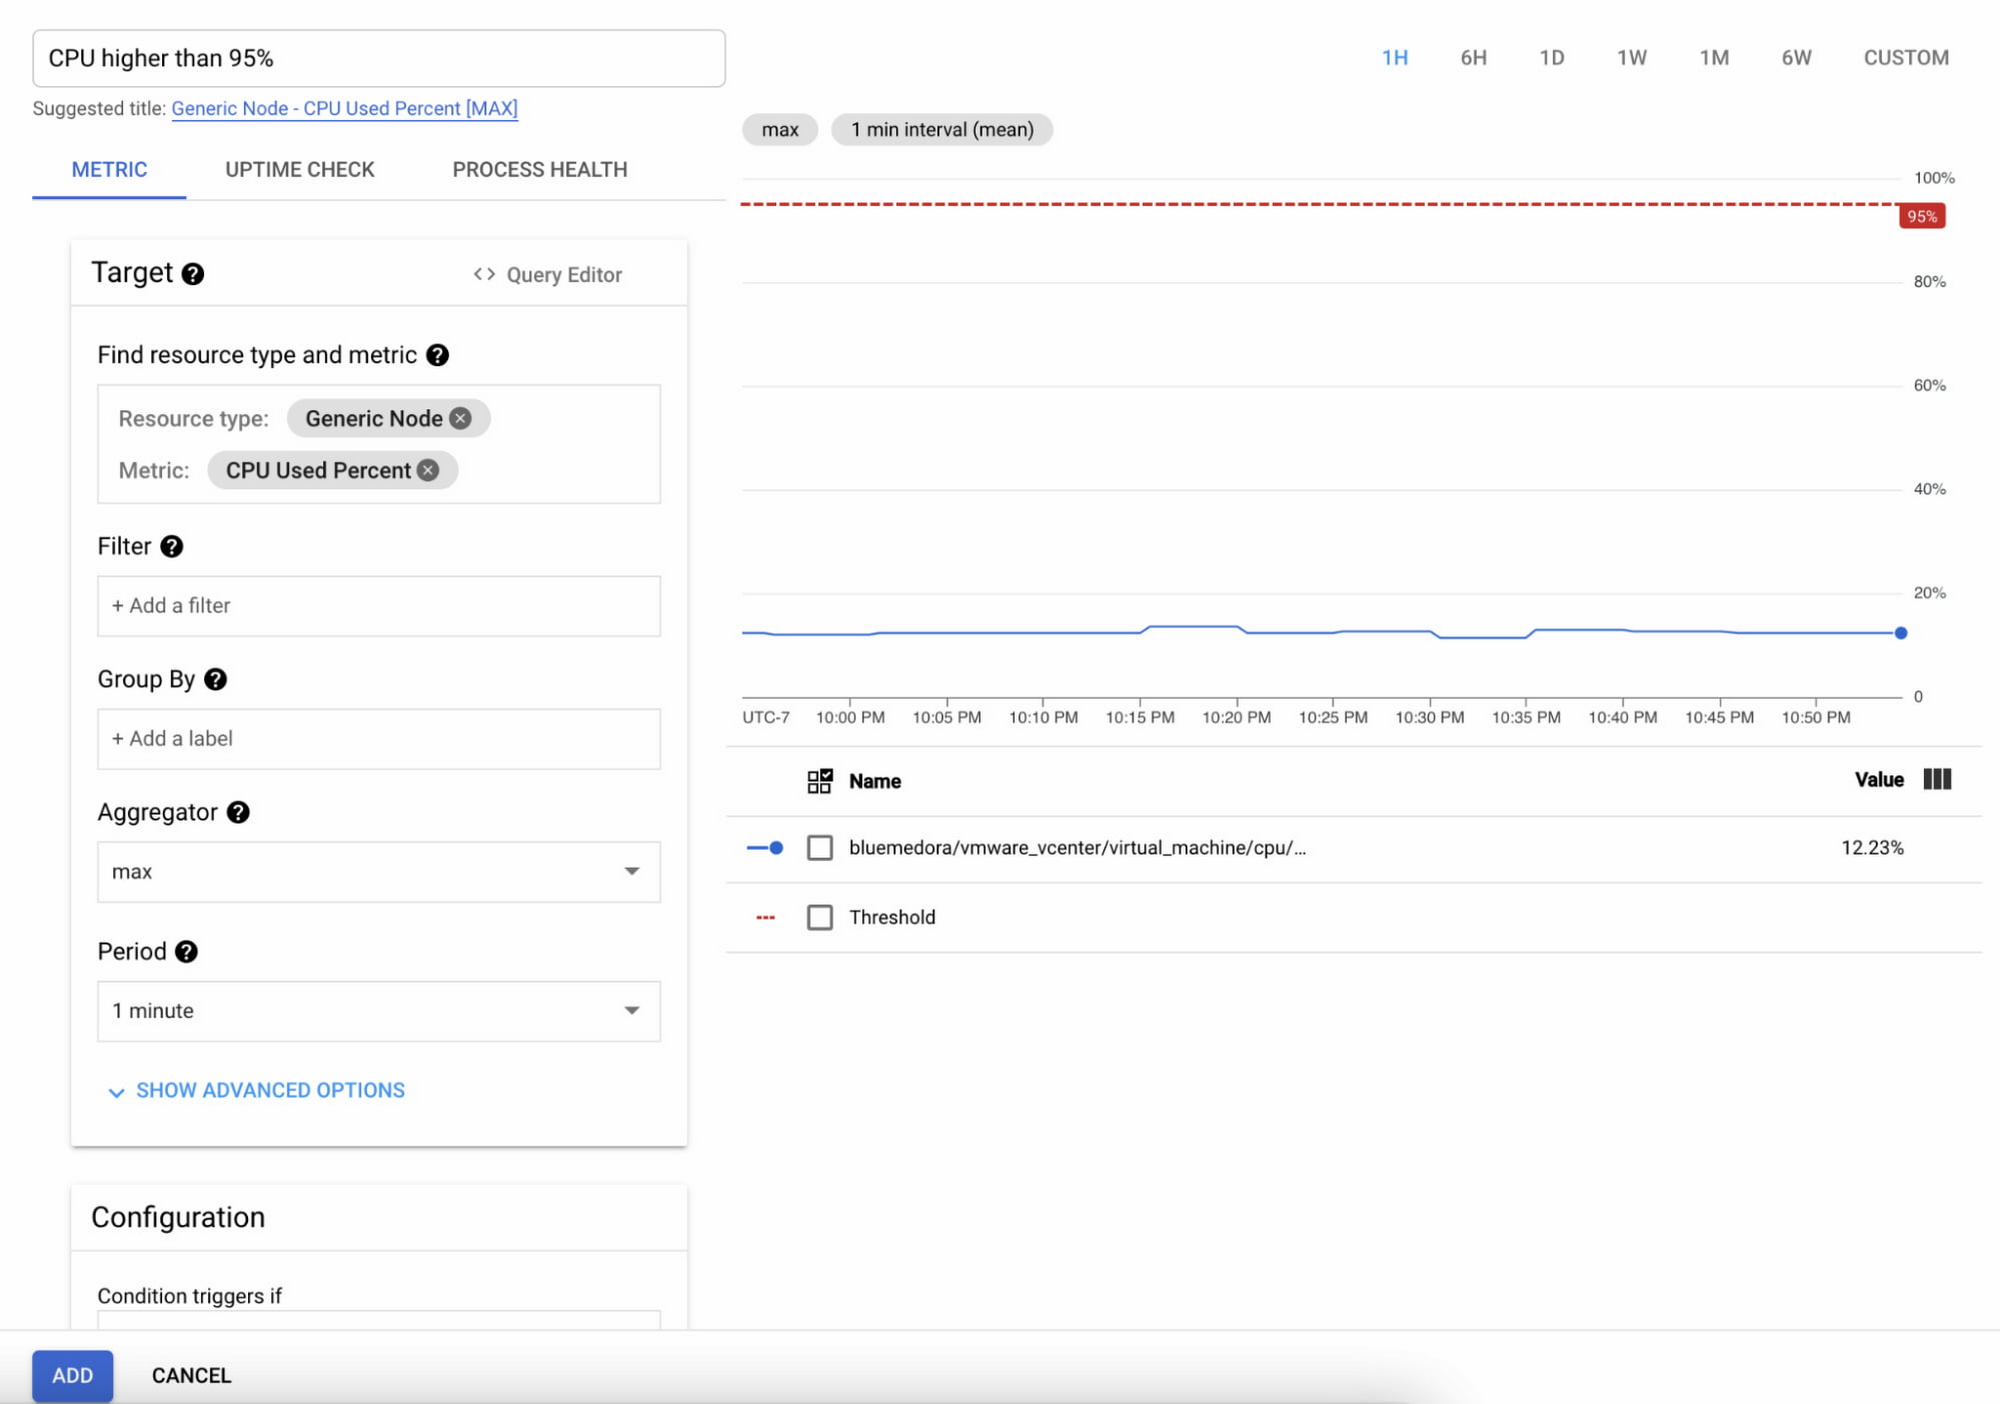Switch to the Uptime Check tab
This screenshot has height=1404, width=2000.
[300, 170]
